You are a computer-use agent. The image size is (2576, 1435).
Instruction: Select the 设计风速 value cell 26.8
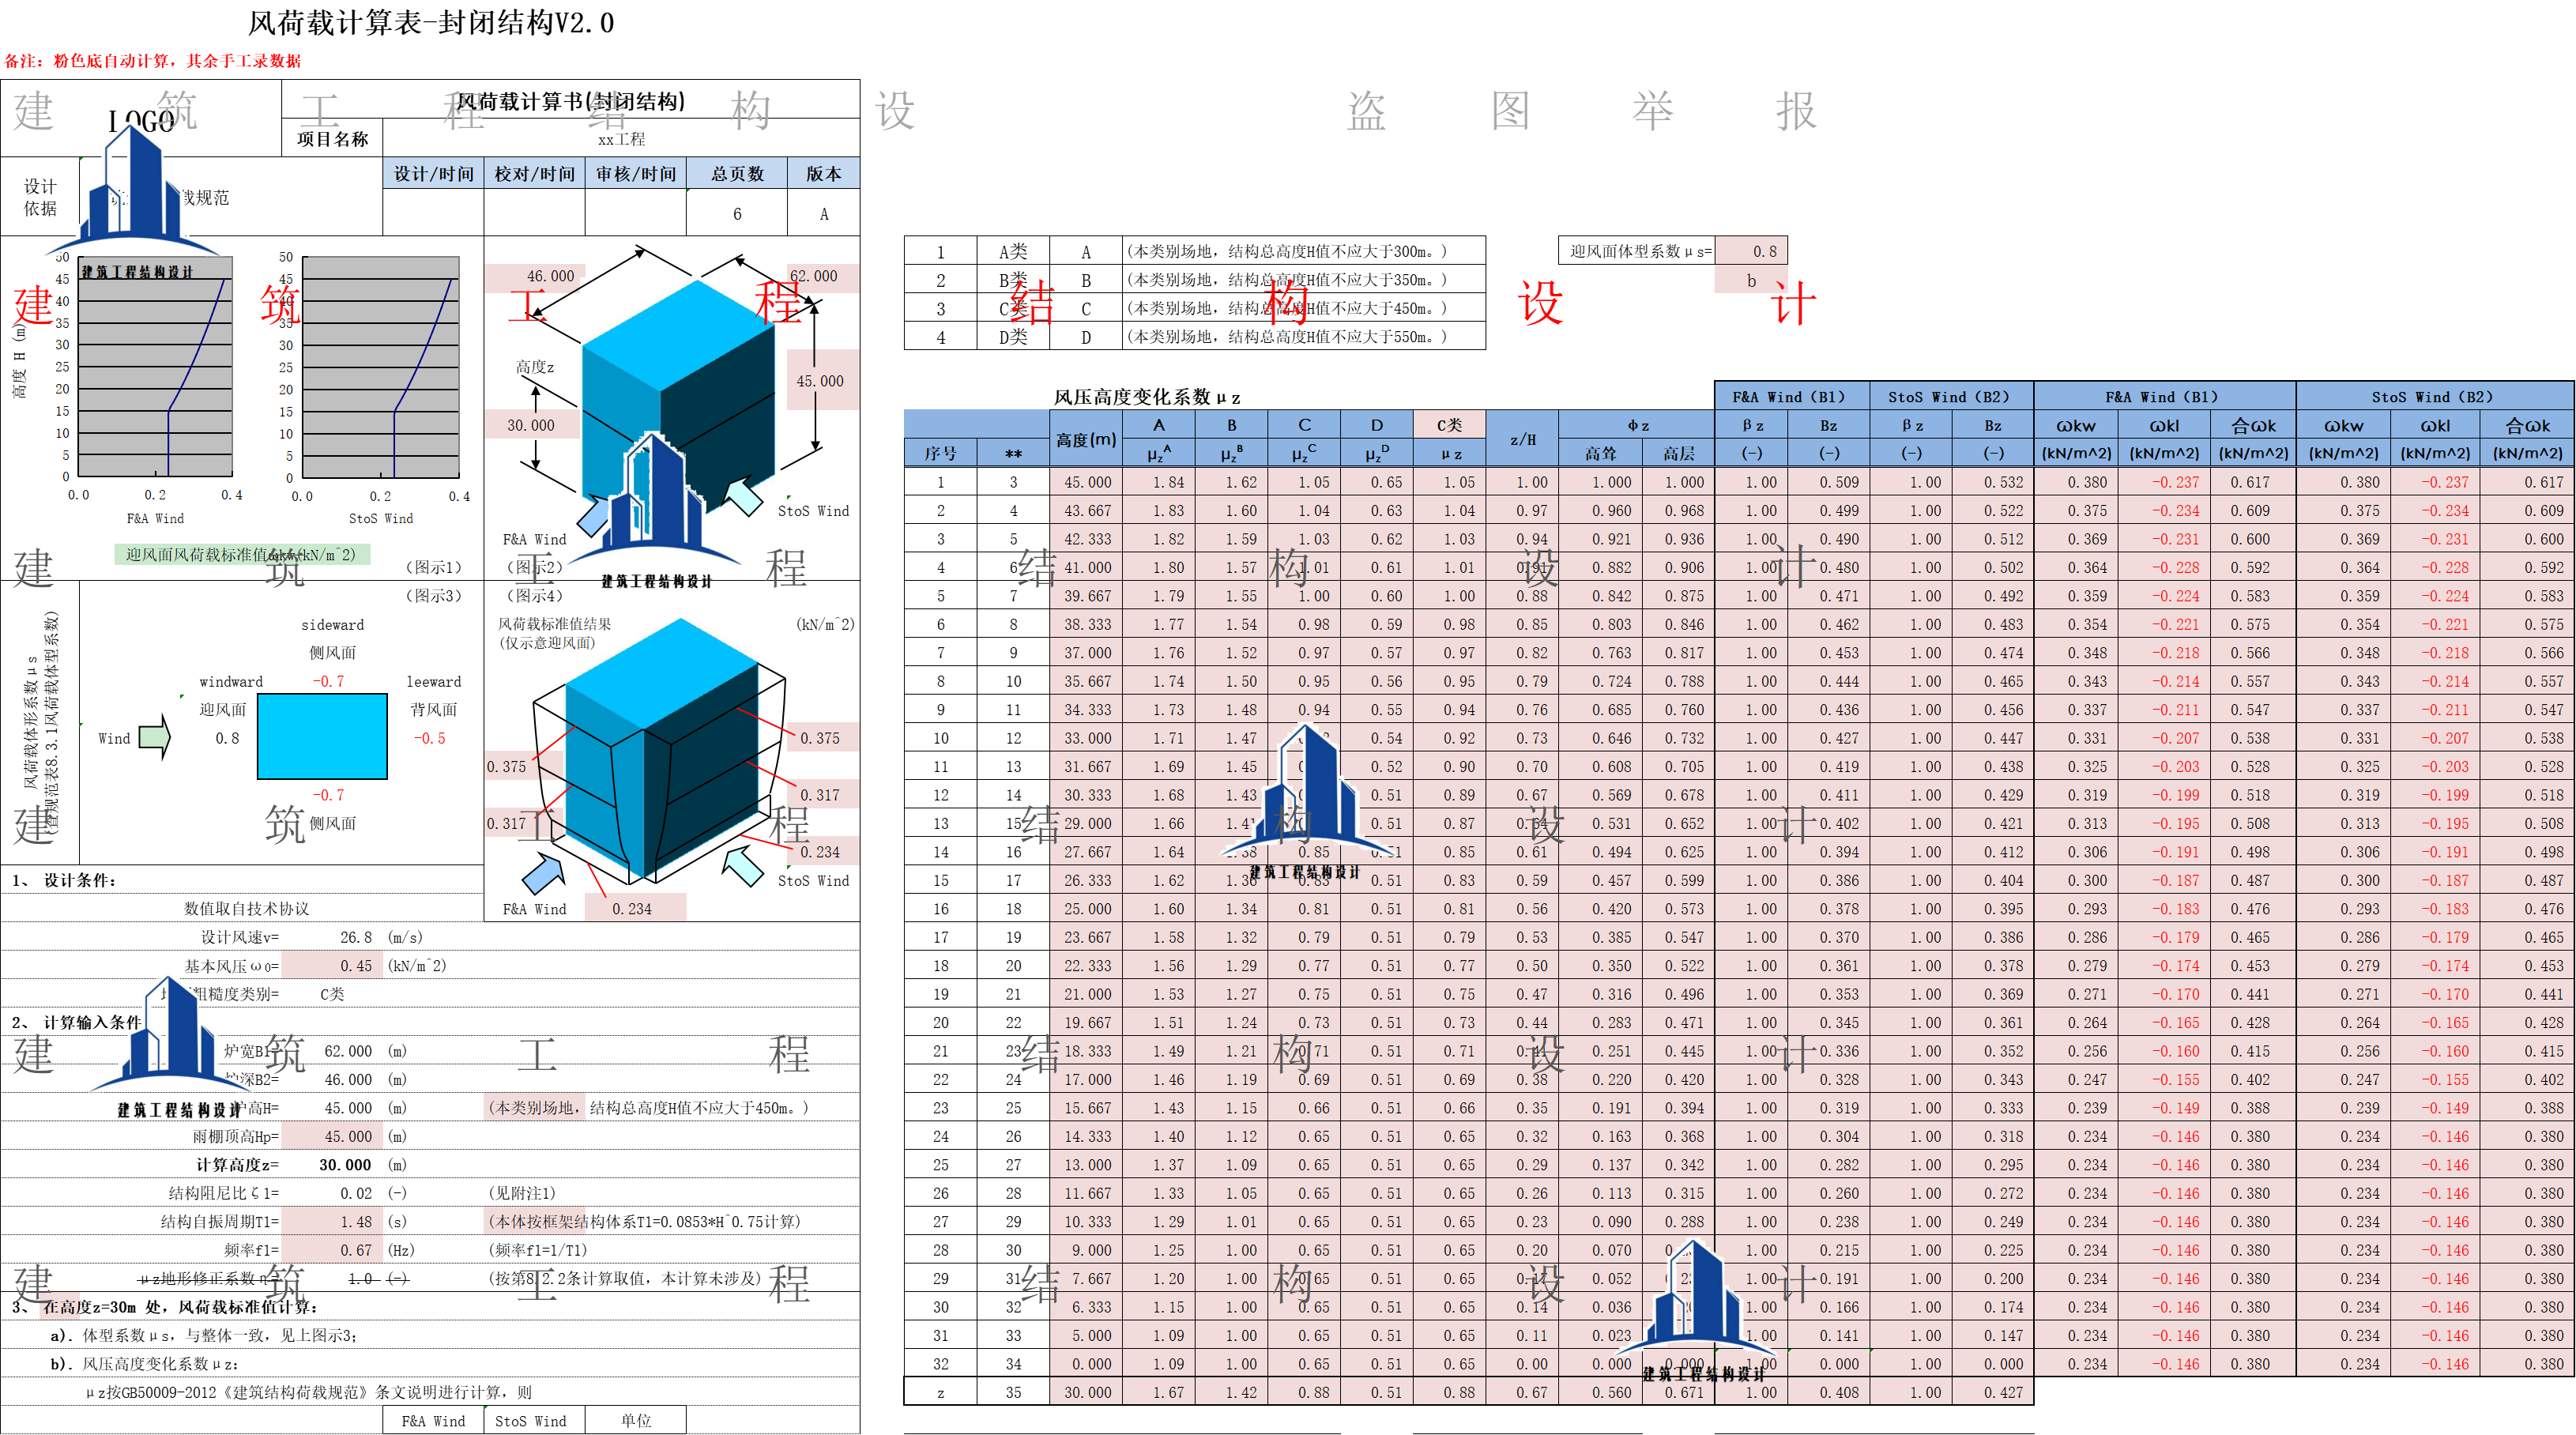point(355,937)
